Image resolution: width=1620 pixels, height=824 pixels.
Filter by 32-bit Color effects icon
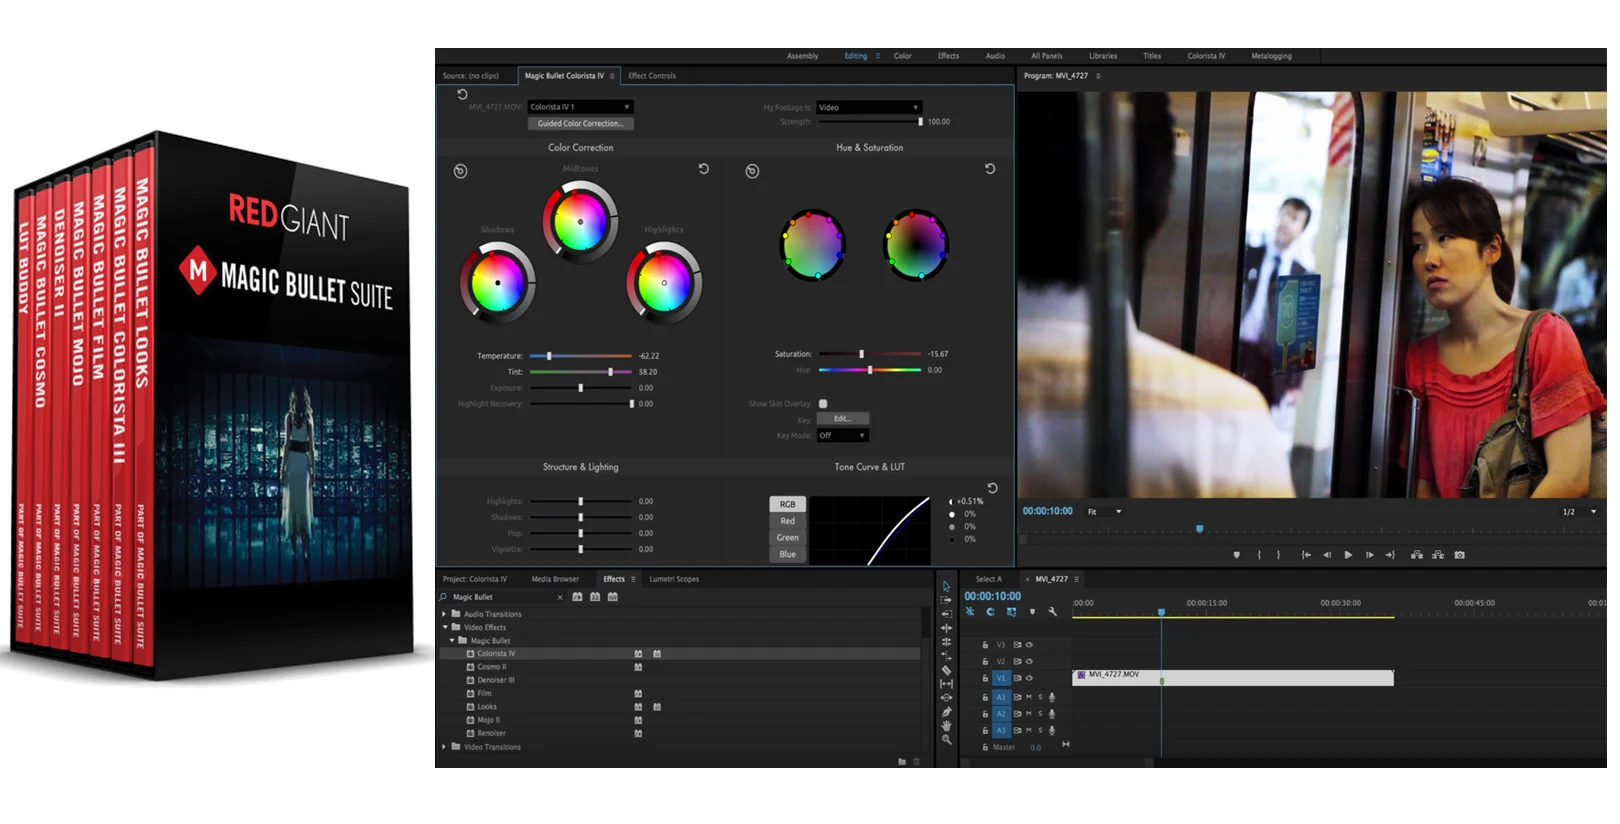coord(595,597)
